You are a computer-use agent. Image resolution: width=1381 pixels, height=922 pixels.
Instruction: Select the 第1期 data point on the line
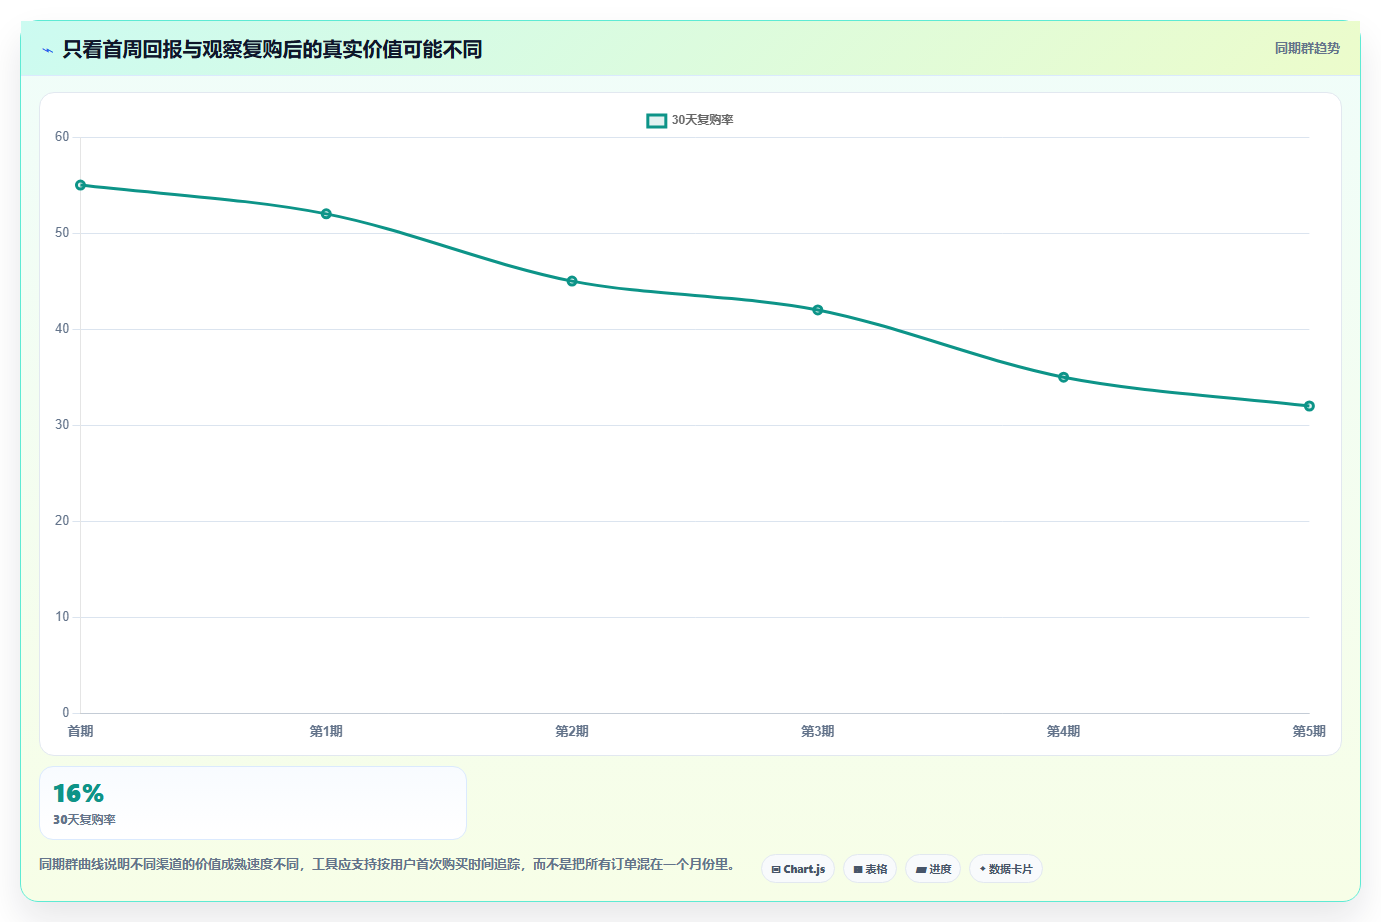point(326,214)
